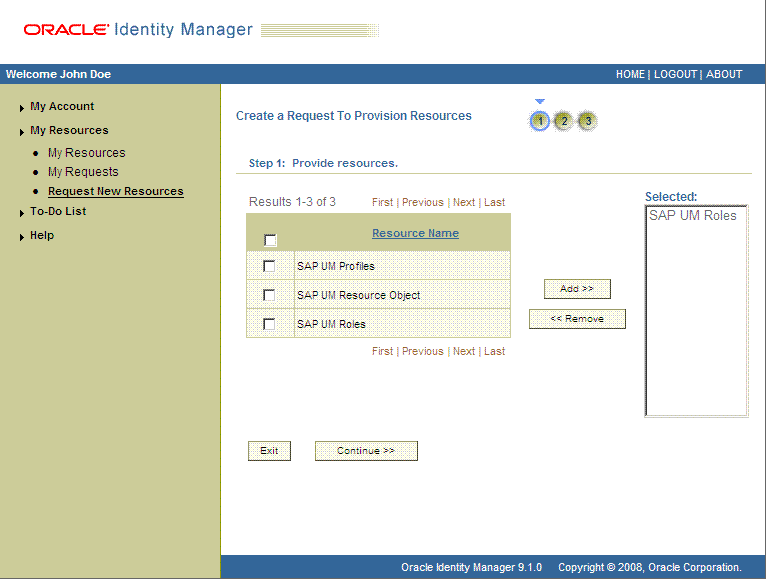Image resolution: width=766 pixels, height=580 pixels.
Task: Click LOGOUT in the top bar
Action: click(676, 74)
